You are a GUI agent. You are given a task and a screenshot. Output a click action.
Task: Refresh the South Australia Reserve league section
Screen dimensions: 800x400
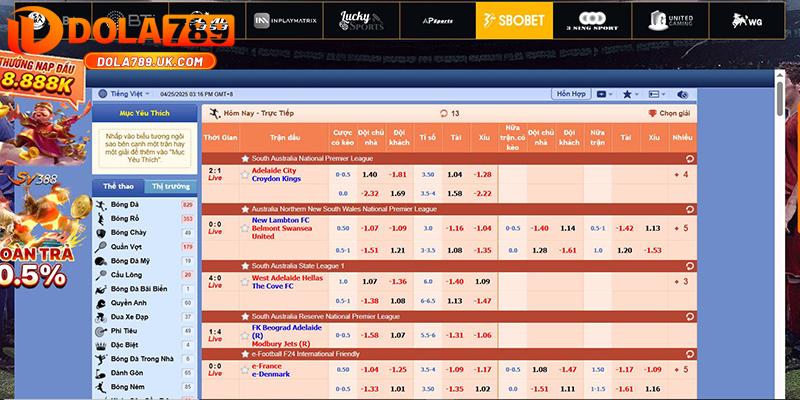pyautogui.click(x=690, y=316)
